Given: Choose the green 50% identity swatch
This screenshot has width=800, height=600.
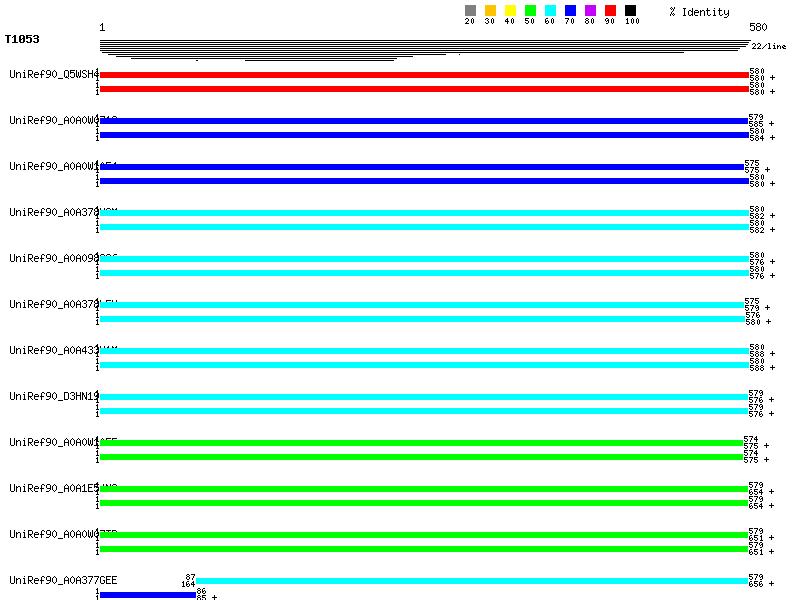Looking at the screenshot, I should [530, 11].
